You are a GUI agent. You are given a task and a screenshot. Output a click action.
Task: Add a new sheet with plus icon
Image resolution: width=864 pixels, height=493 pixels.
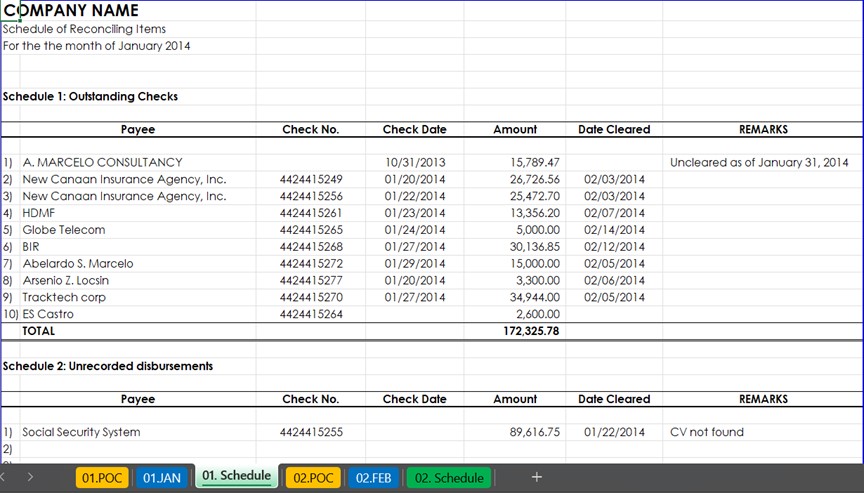click(537, 477)
